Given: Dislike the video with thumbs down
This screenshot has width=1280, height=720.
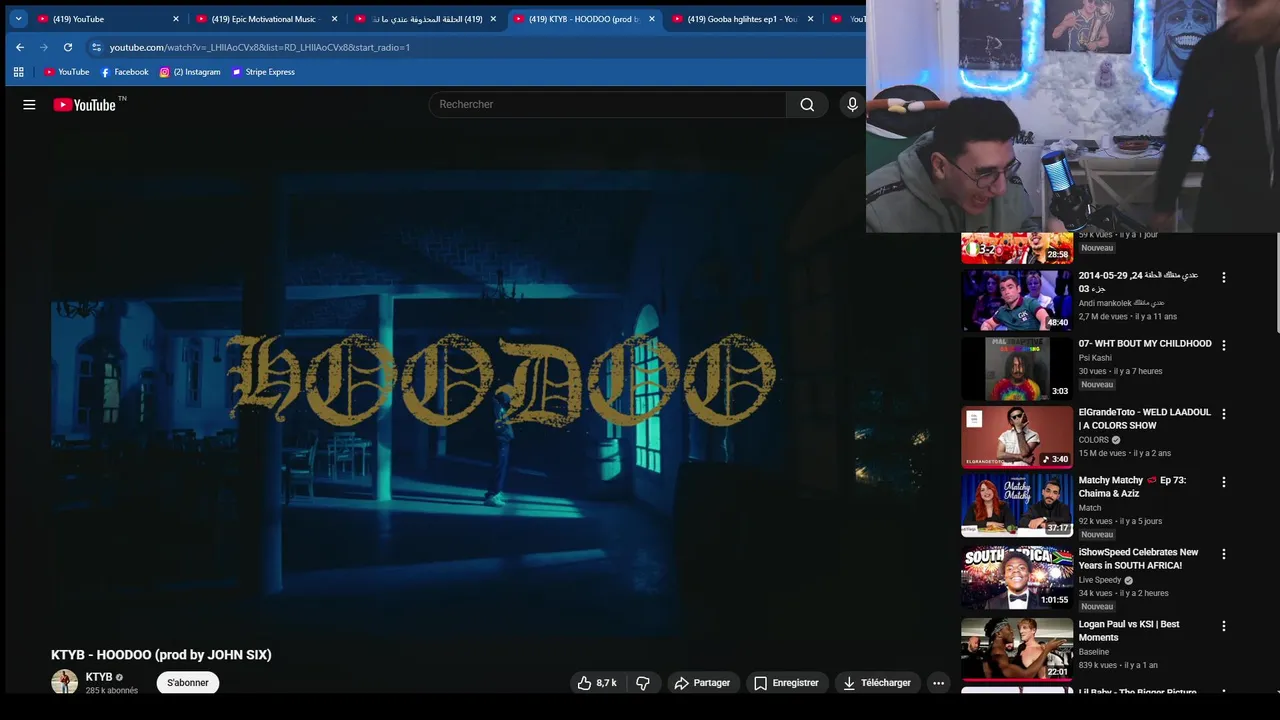Looking at the screenshot, I should 643,683.
